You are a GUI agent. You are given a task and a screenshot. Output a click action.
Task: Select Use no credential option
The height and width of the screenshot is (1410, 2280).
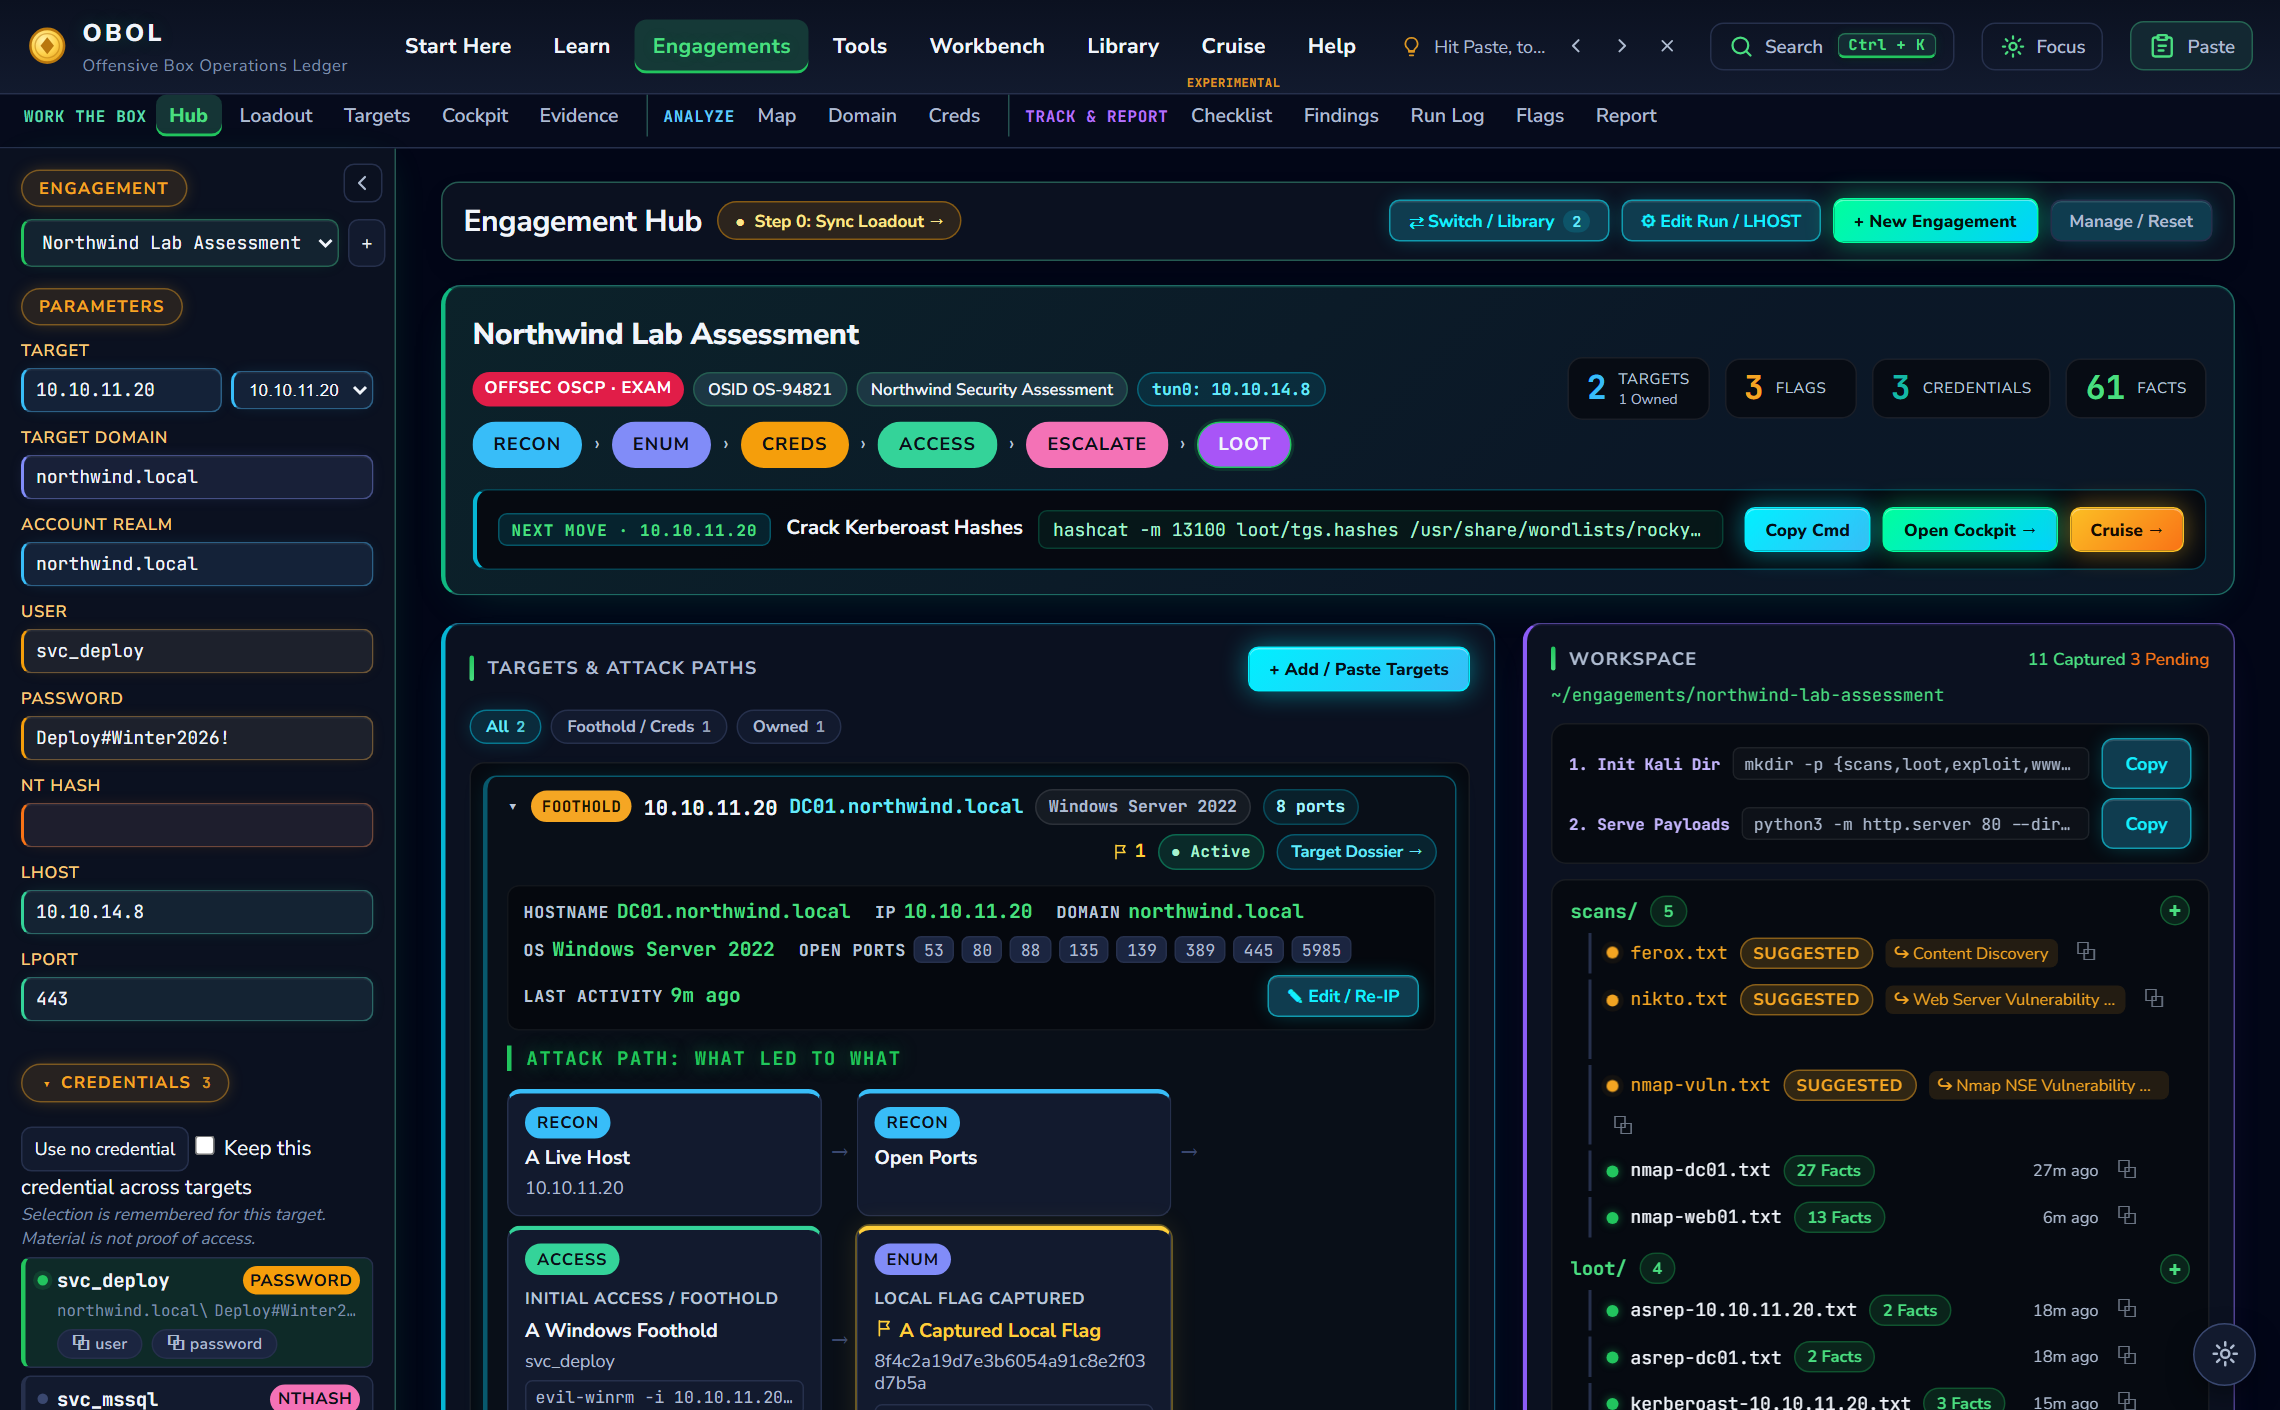(x=105, y=1149)
